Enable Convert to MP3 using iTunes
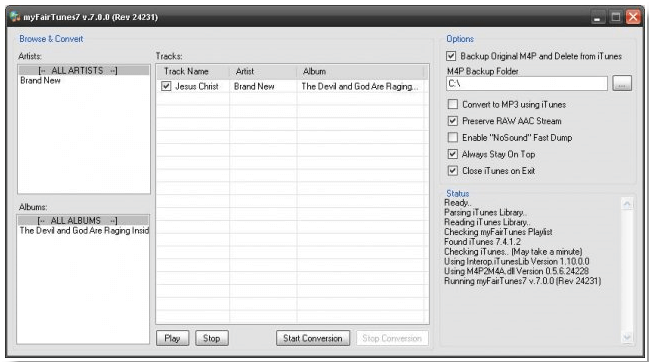650x363 pixels. [x=453, y=104]
